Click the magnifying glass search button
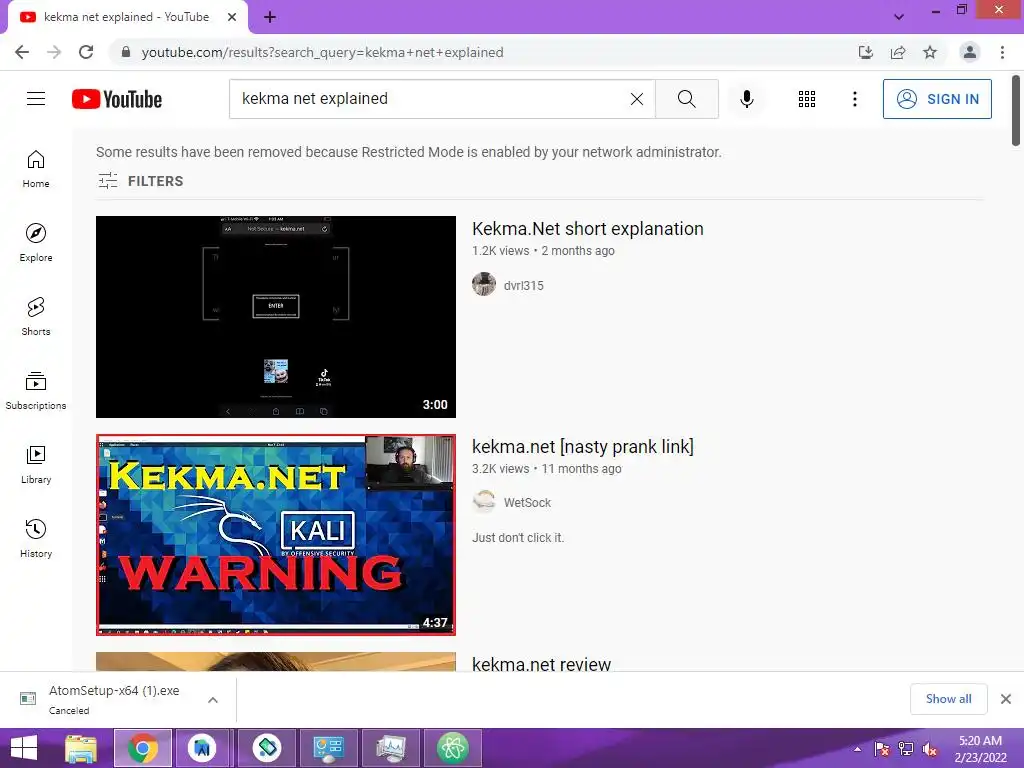Image resolution: width=1024 pixels, height=768 pixels. pyautogui.click(x=686, y=99)
